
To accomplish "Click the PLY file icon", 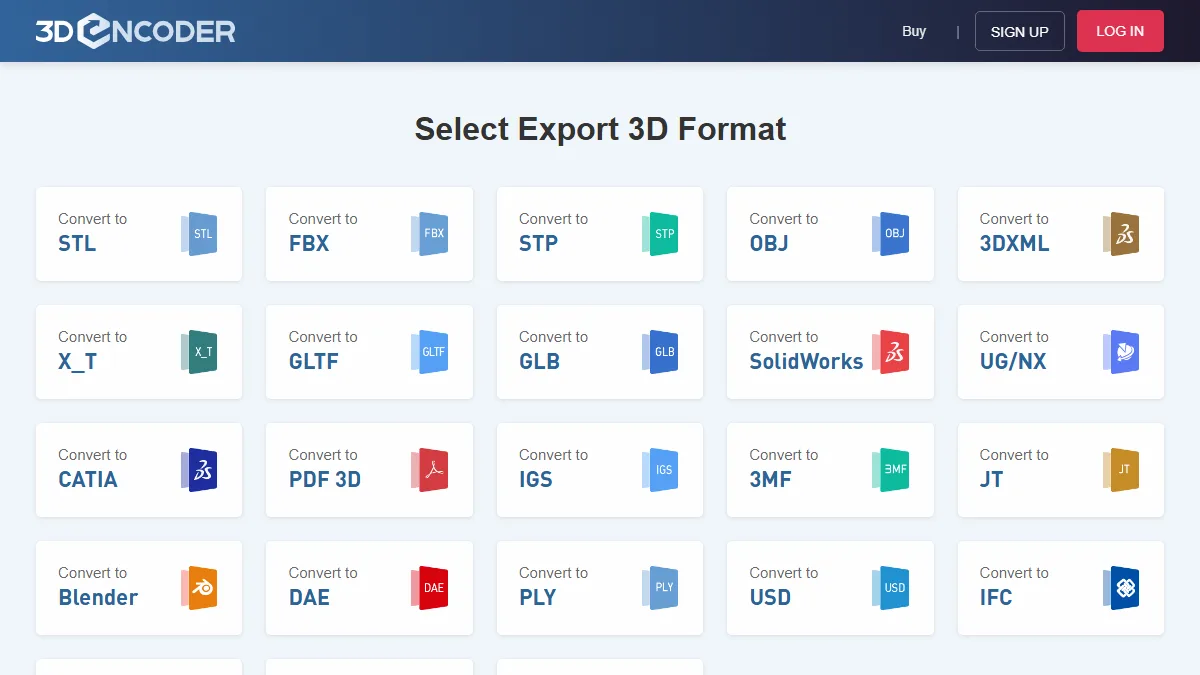I will [x=660, y=588].
